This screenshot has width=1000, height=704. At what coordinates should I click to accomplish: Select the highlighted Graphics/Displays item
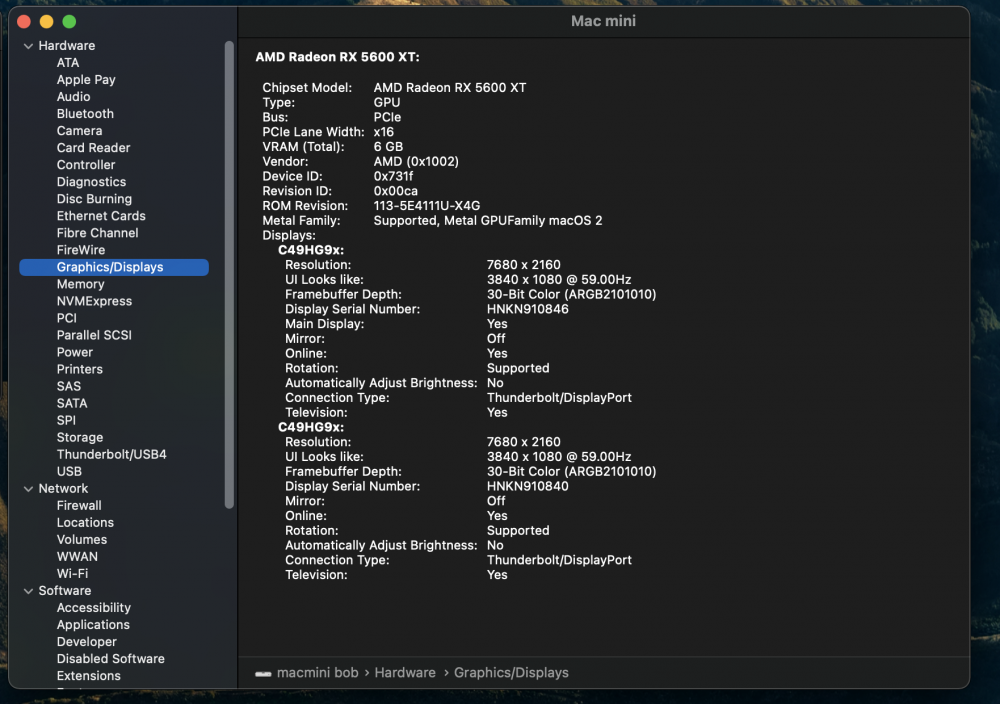114,267
